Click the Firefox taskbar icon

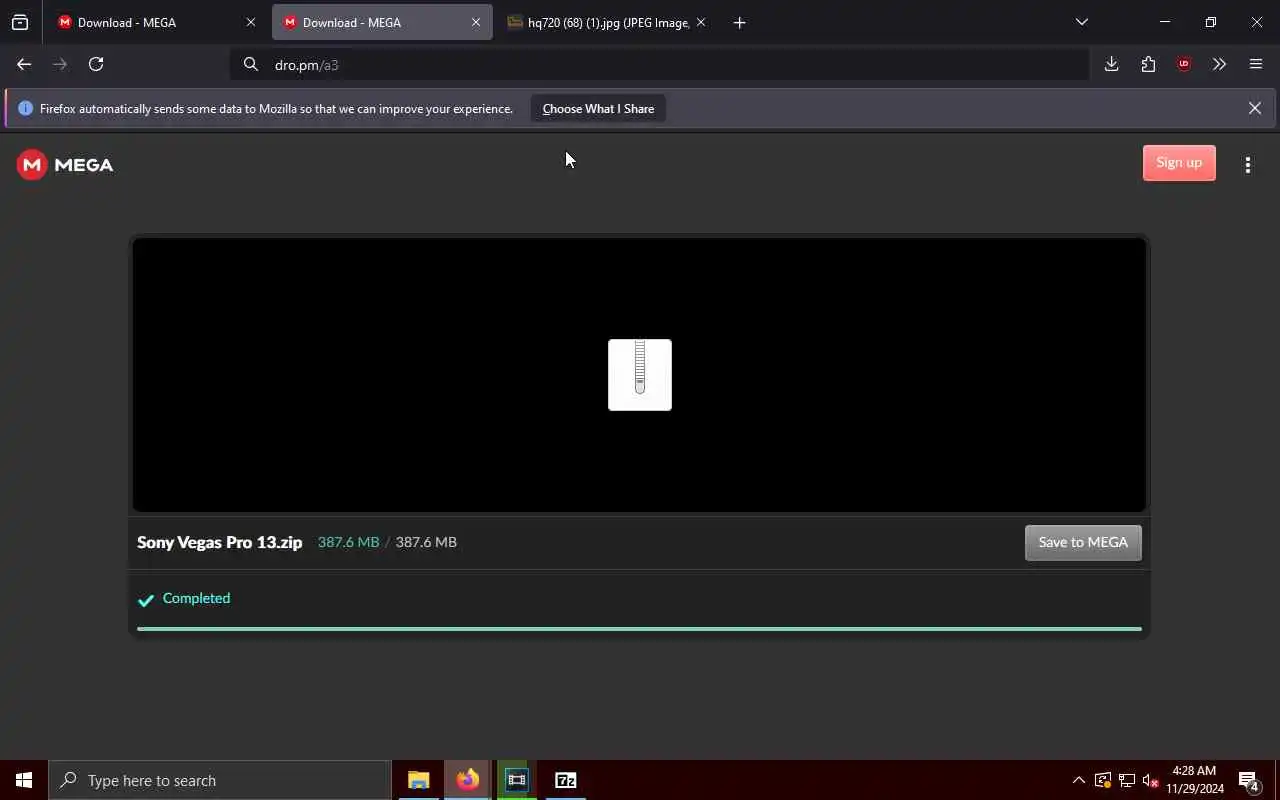[467, 780]
